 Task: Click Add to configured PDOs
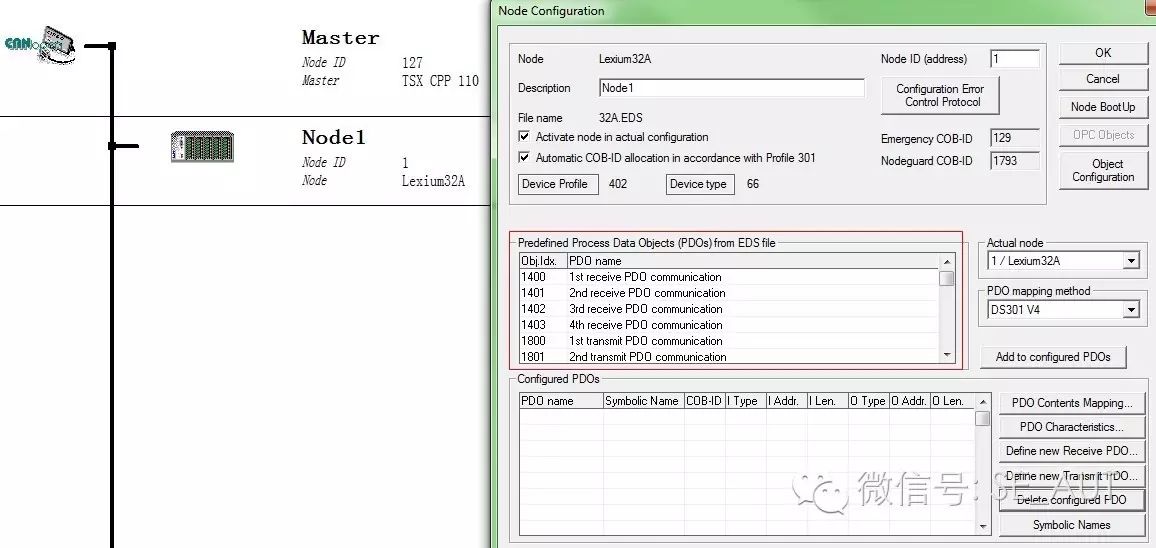click(x=1053, y=357)
